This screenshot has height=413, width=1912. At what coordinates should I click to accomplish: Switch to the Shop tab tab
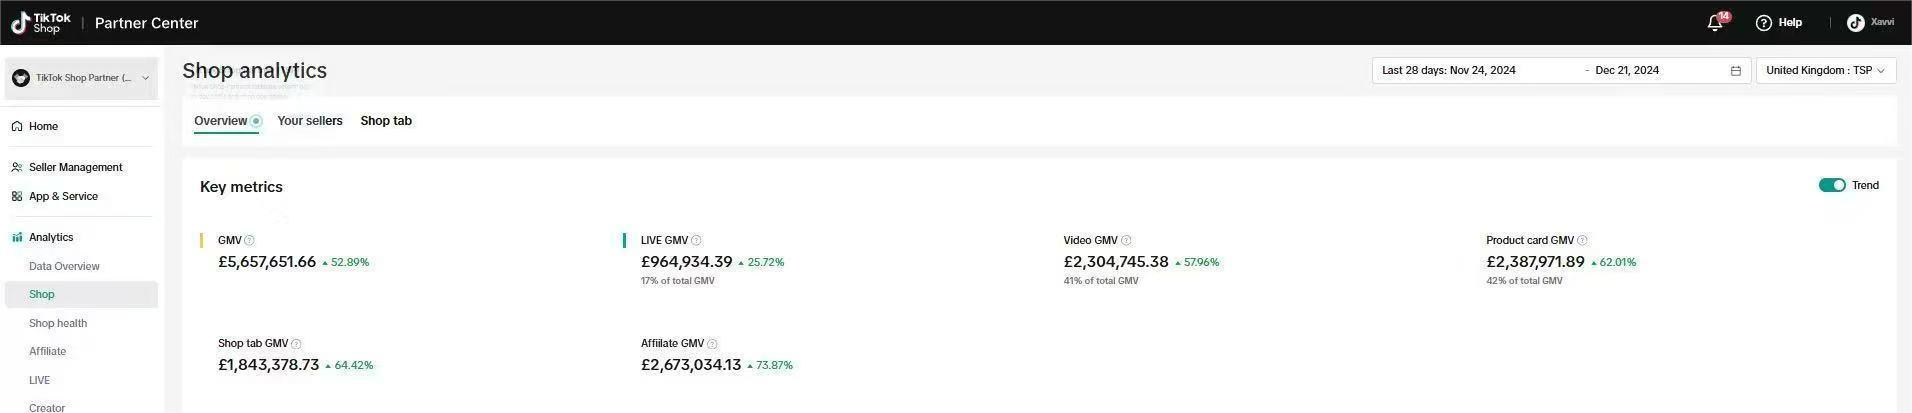[x=386, y=121]
